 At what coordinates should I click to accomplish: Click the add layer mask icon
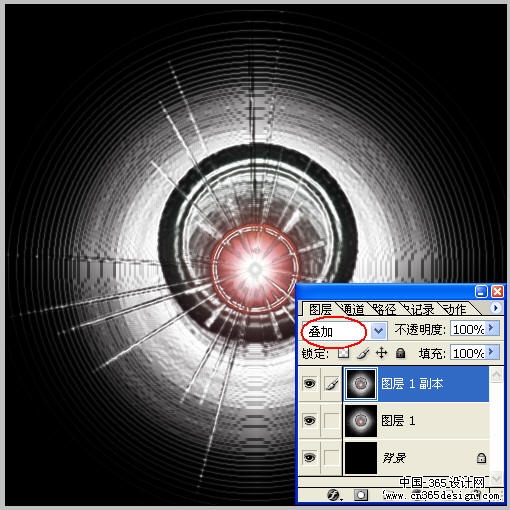[360, 495]
